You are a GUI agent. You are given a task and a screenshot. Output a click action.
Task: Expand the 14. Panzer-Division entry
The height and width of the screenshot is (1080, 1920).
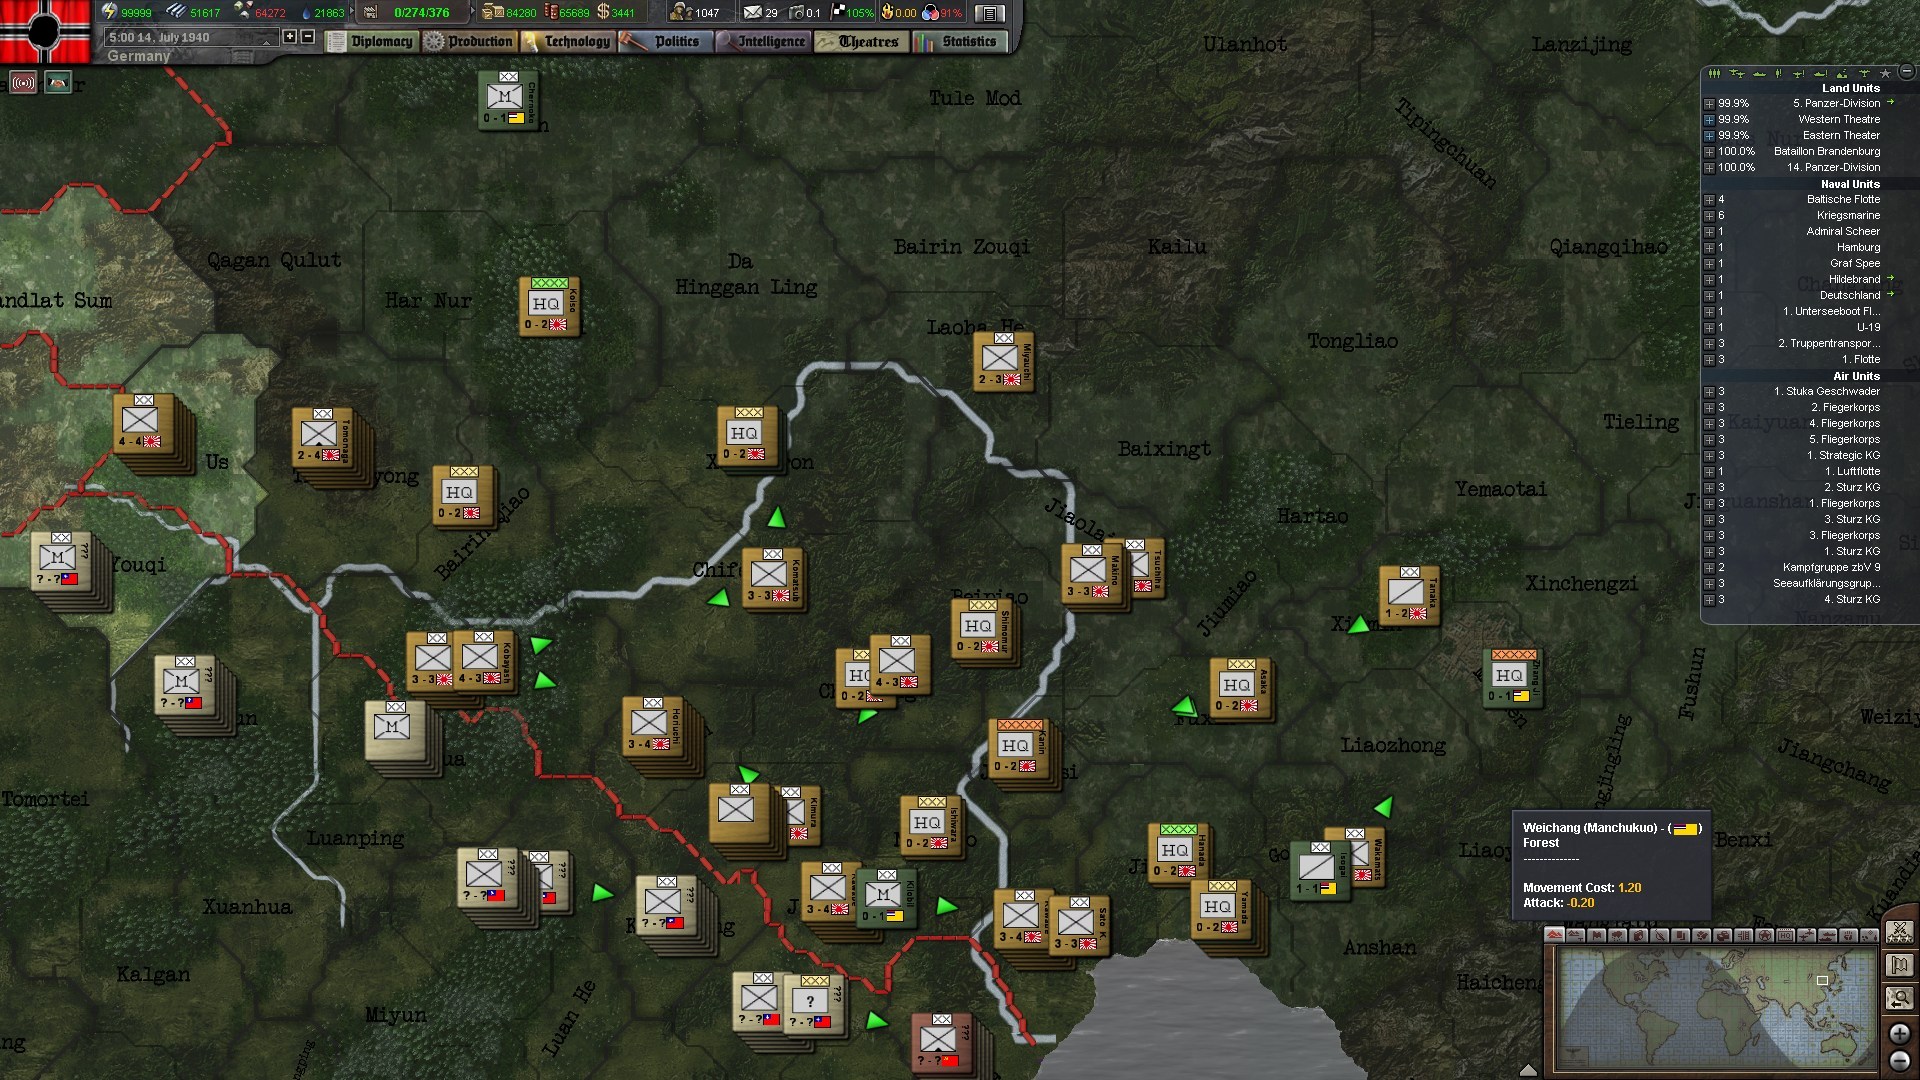(x=1710, y=167)
